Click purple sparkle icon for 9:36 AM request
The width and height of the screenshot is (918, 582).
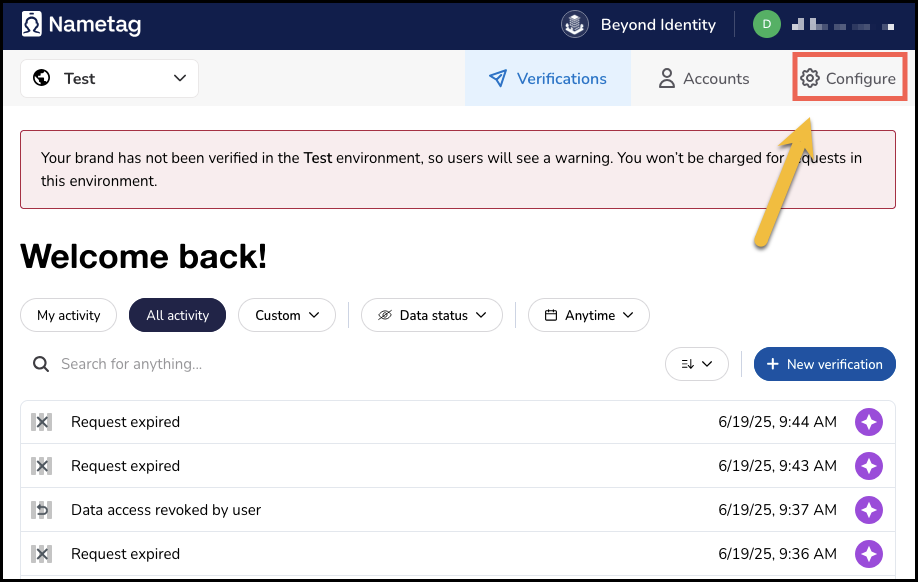[x=869, y=554]
